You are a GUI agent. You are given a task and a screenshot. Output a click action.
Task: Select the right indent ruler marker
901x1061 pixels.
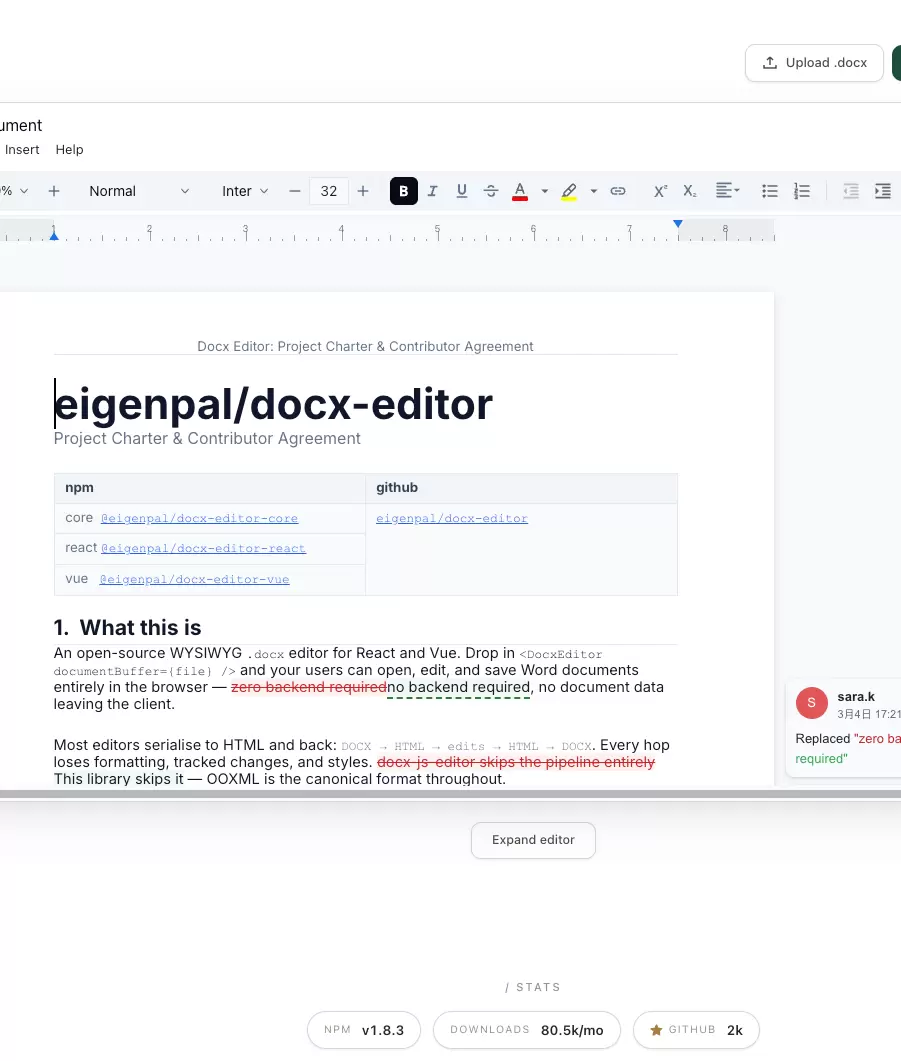pyautogui.click(x=678, y=224)
